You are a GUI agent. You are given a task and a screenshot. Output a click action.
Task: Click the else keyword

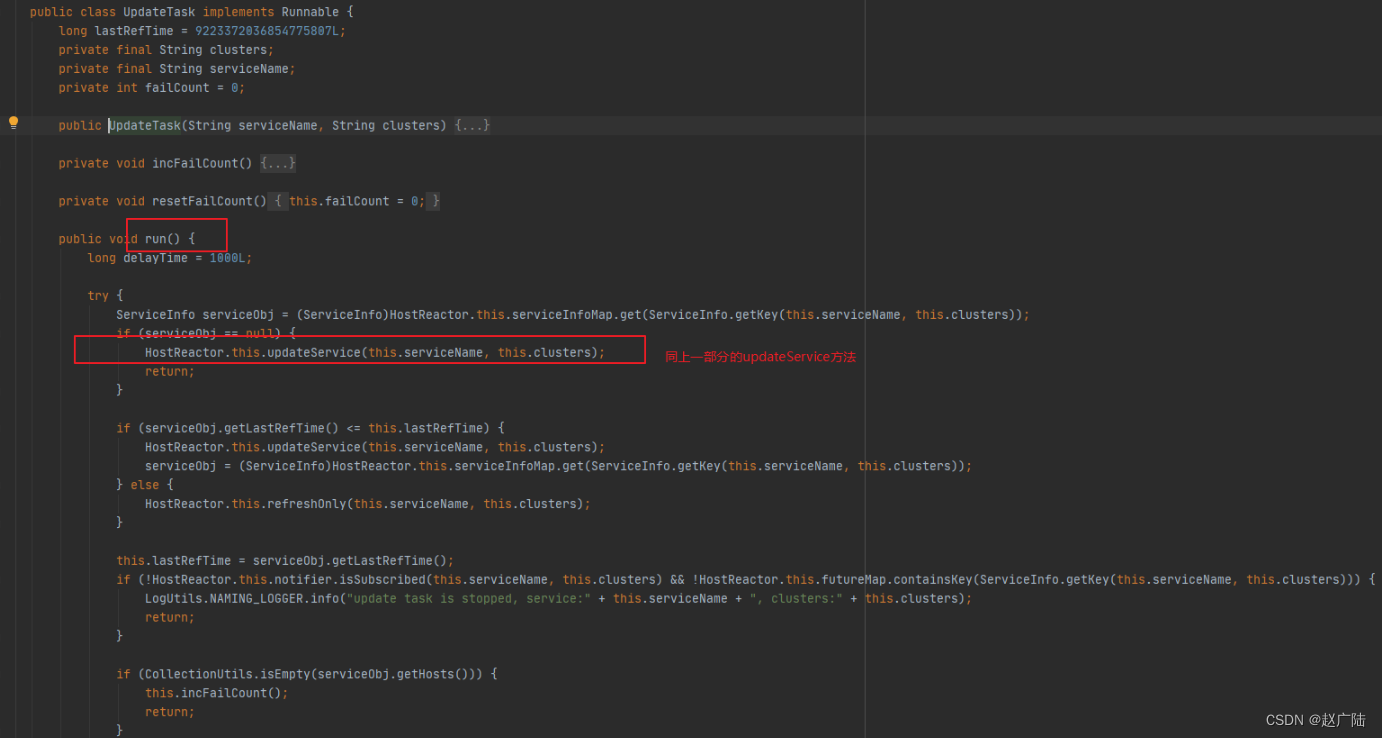tap(145, 485)
